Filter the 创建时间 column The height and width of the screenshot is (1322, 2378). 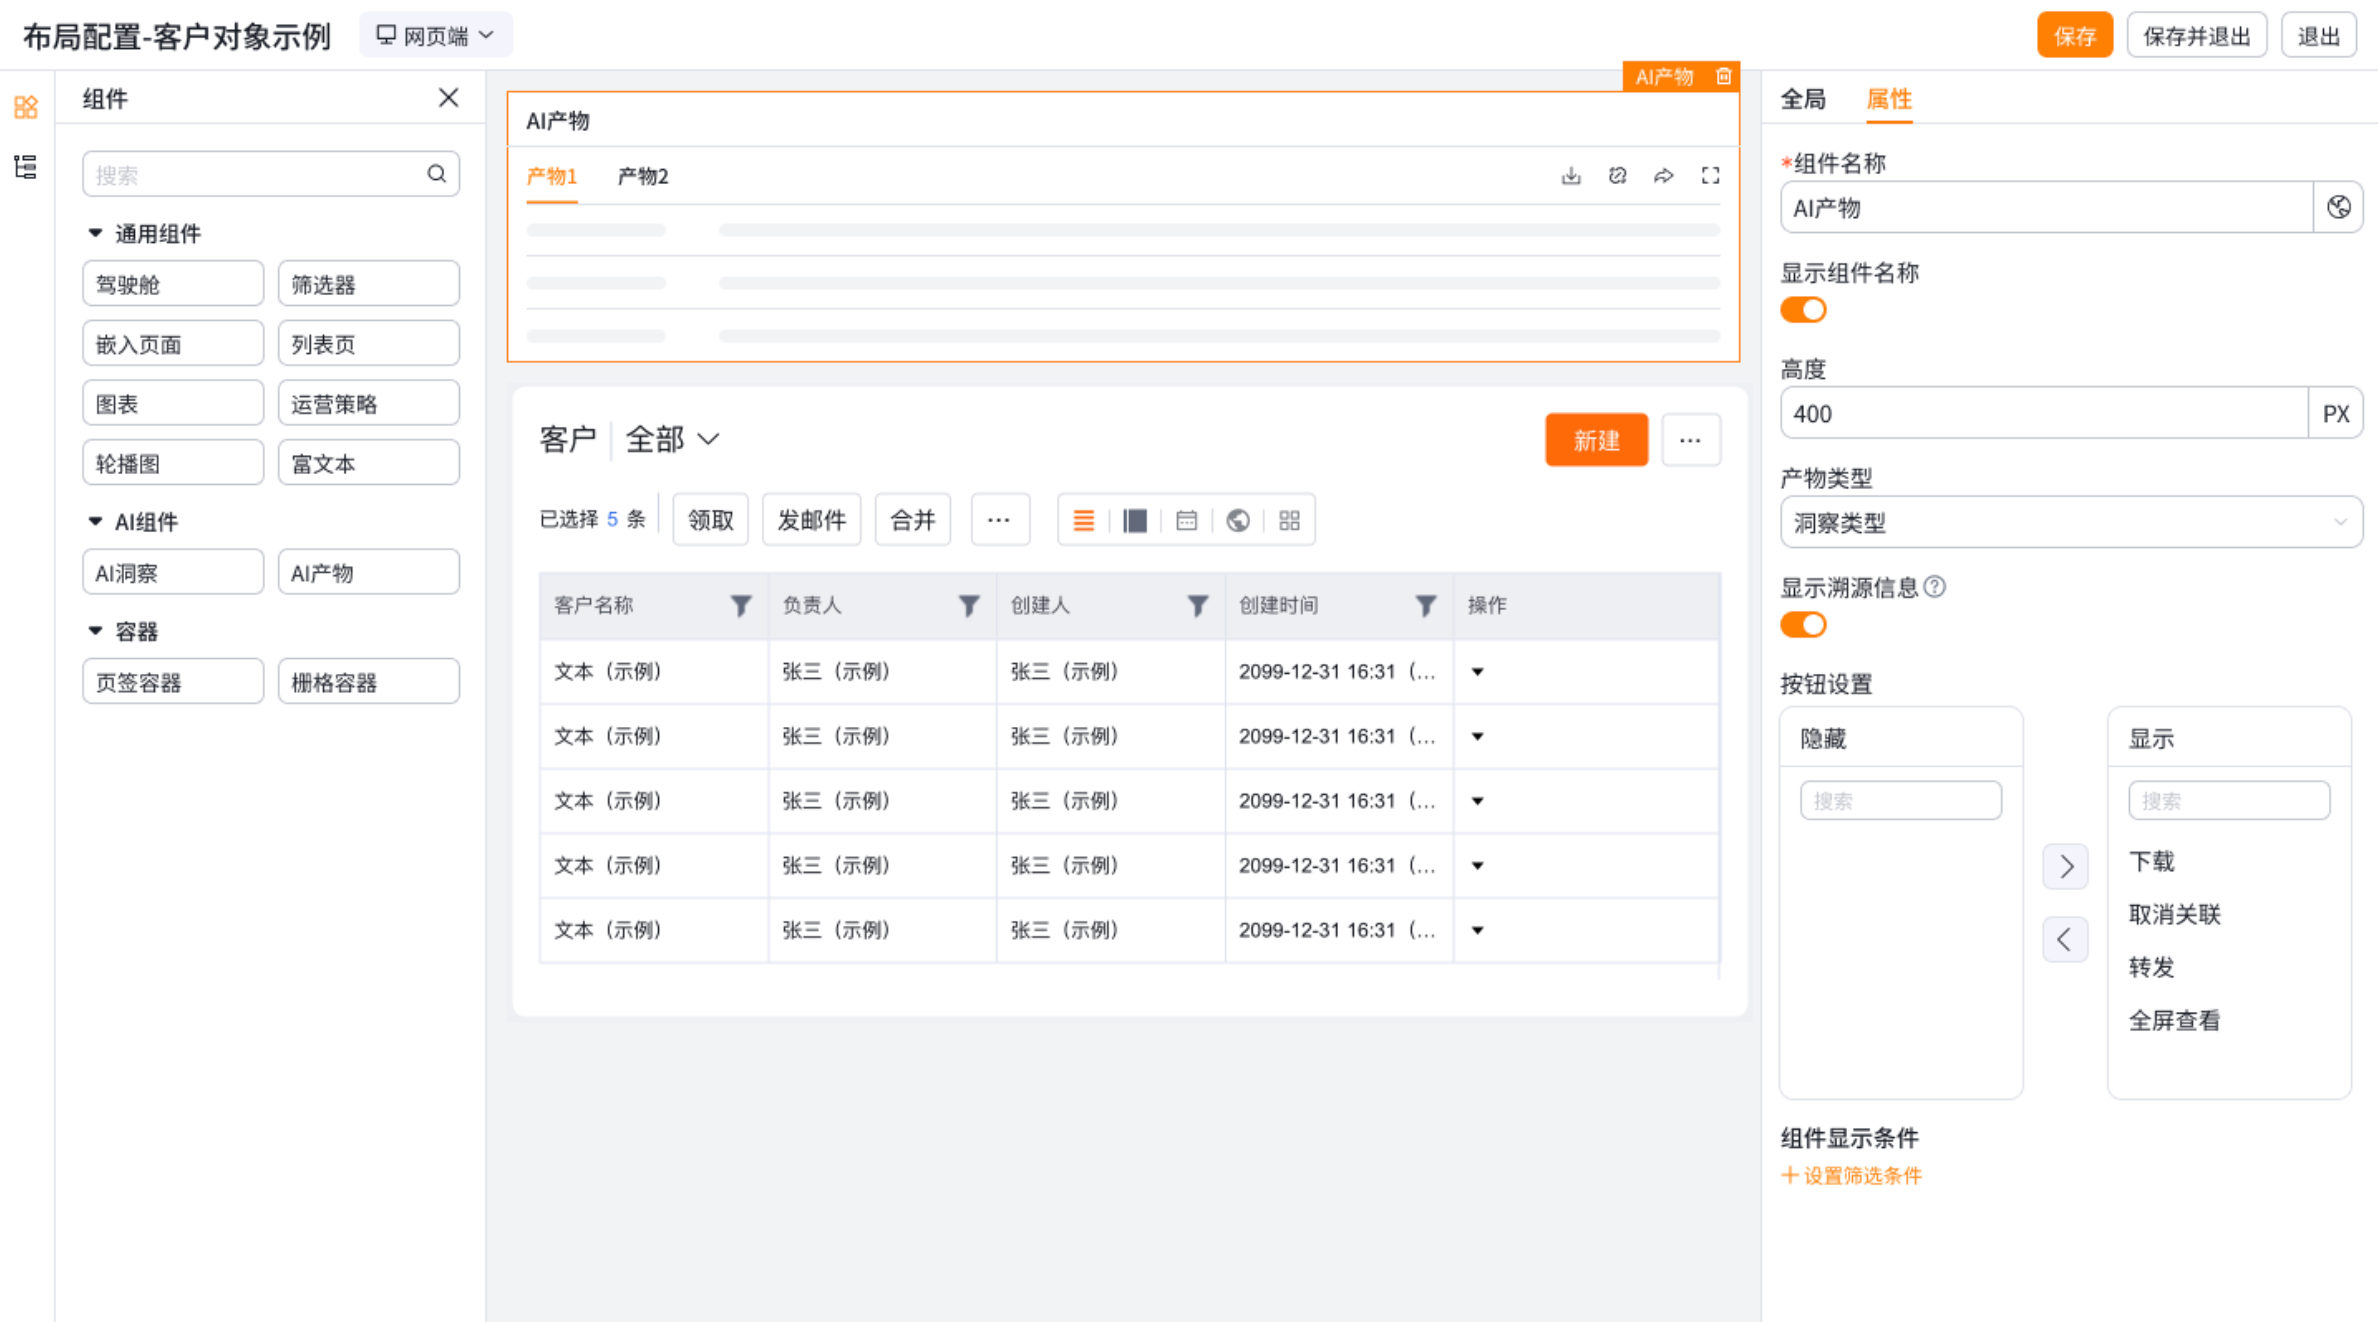point(1426,605)
